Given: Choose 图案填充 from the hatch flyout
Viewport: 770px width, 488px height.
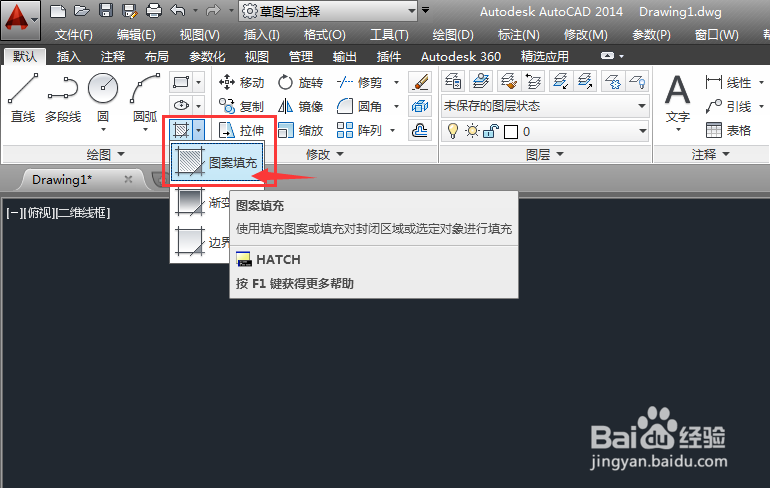Looking at the screenshot, I should tap(218, 162).
